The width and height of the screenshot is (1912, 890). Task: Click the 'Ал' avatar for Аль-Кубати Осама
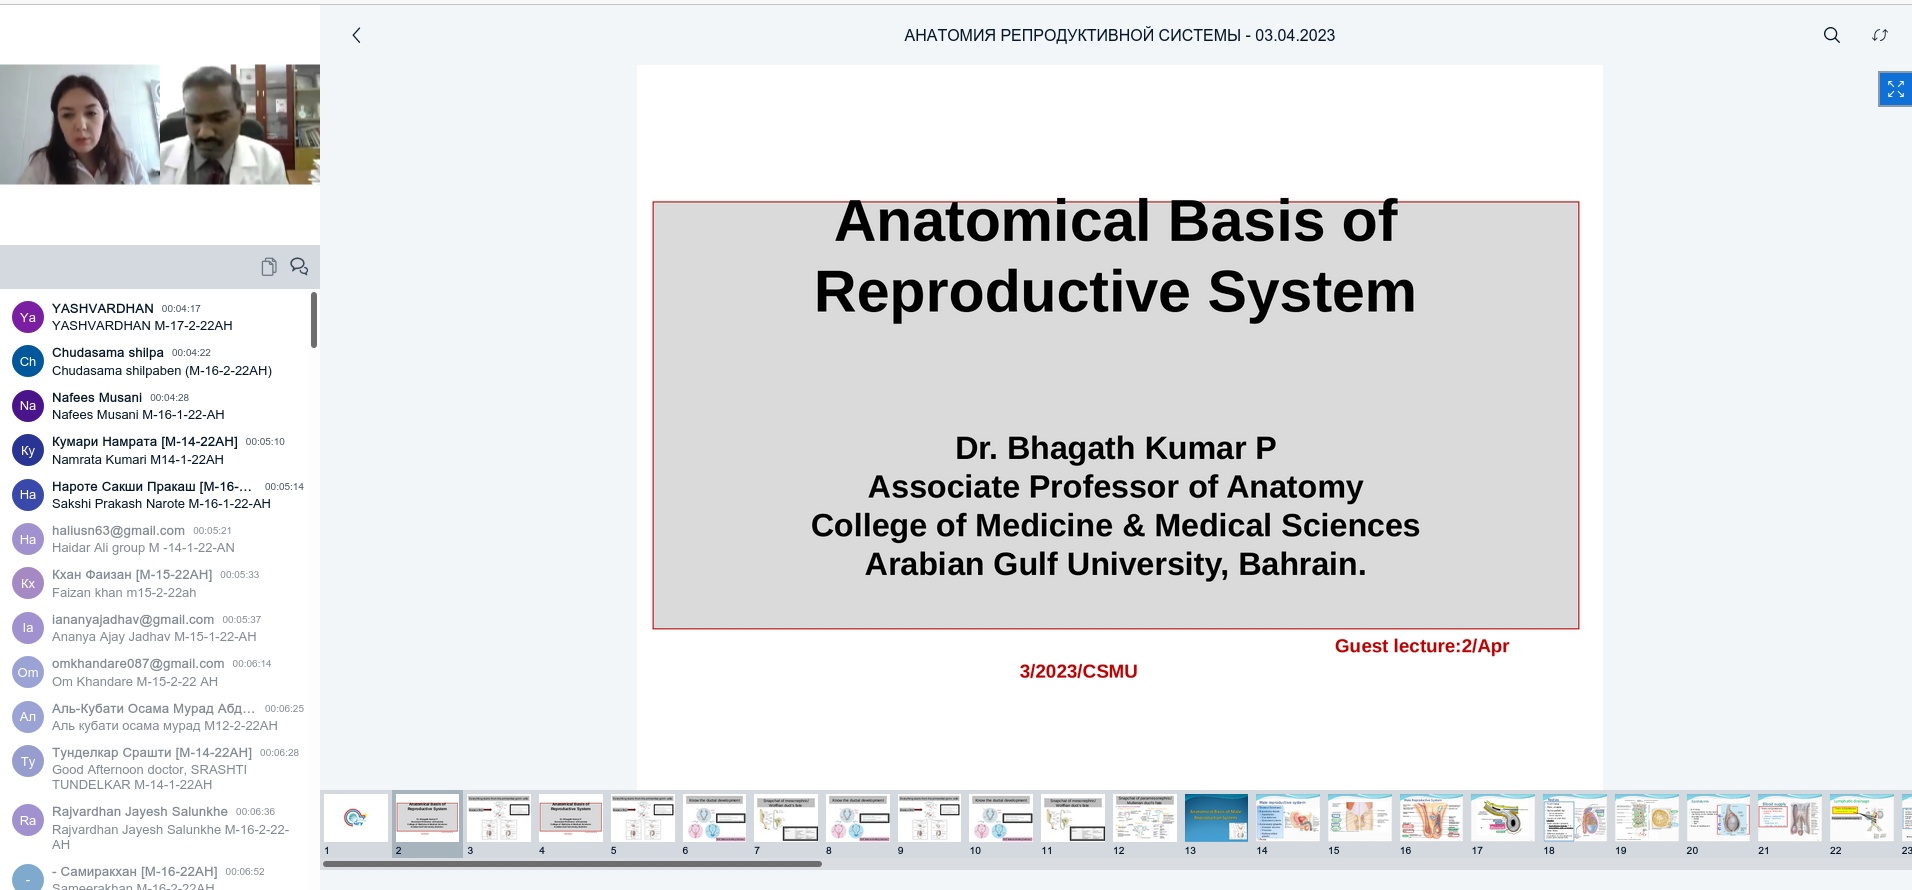(28, 716)
